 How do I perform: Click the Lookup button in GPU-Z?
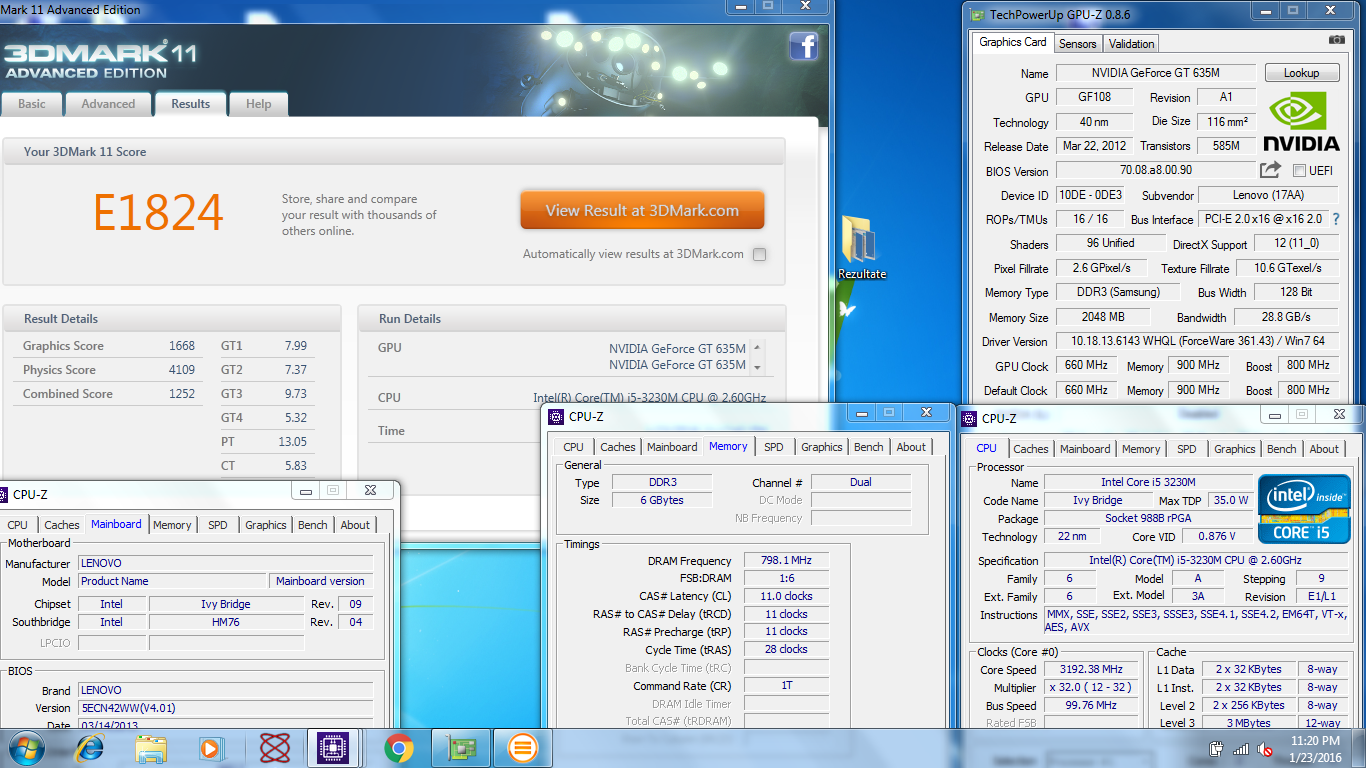1301,73
